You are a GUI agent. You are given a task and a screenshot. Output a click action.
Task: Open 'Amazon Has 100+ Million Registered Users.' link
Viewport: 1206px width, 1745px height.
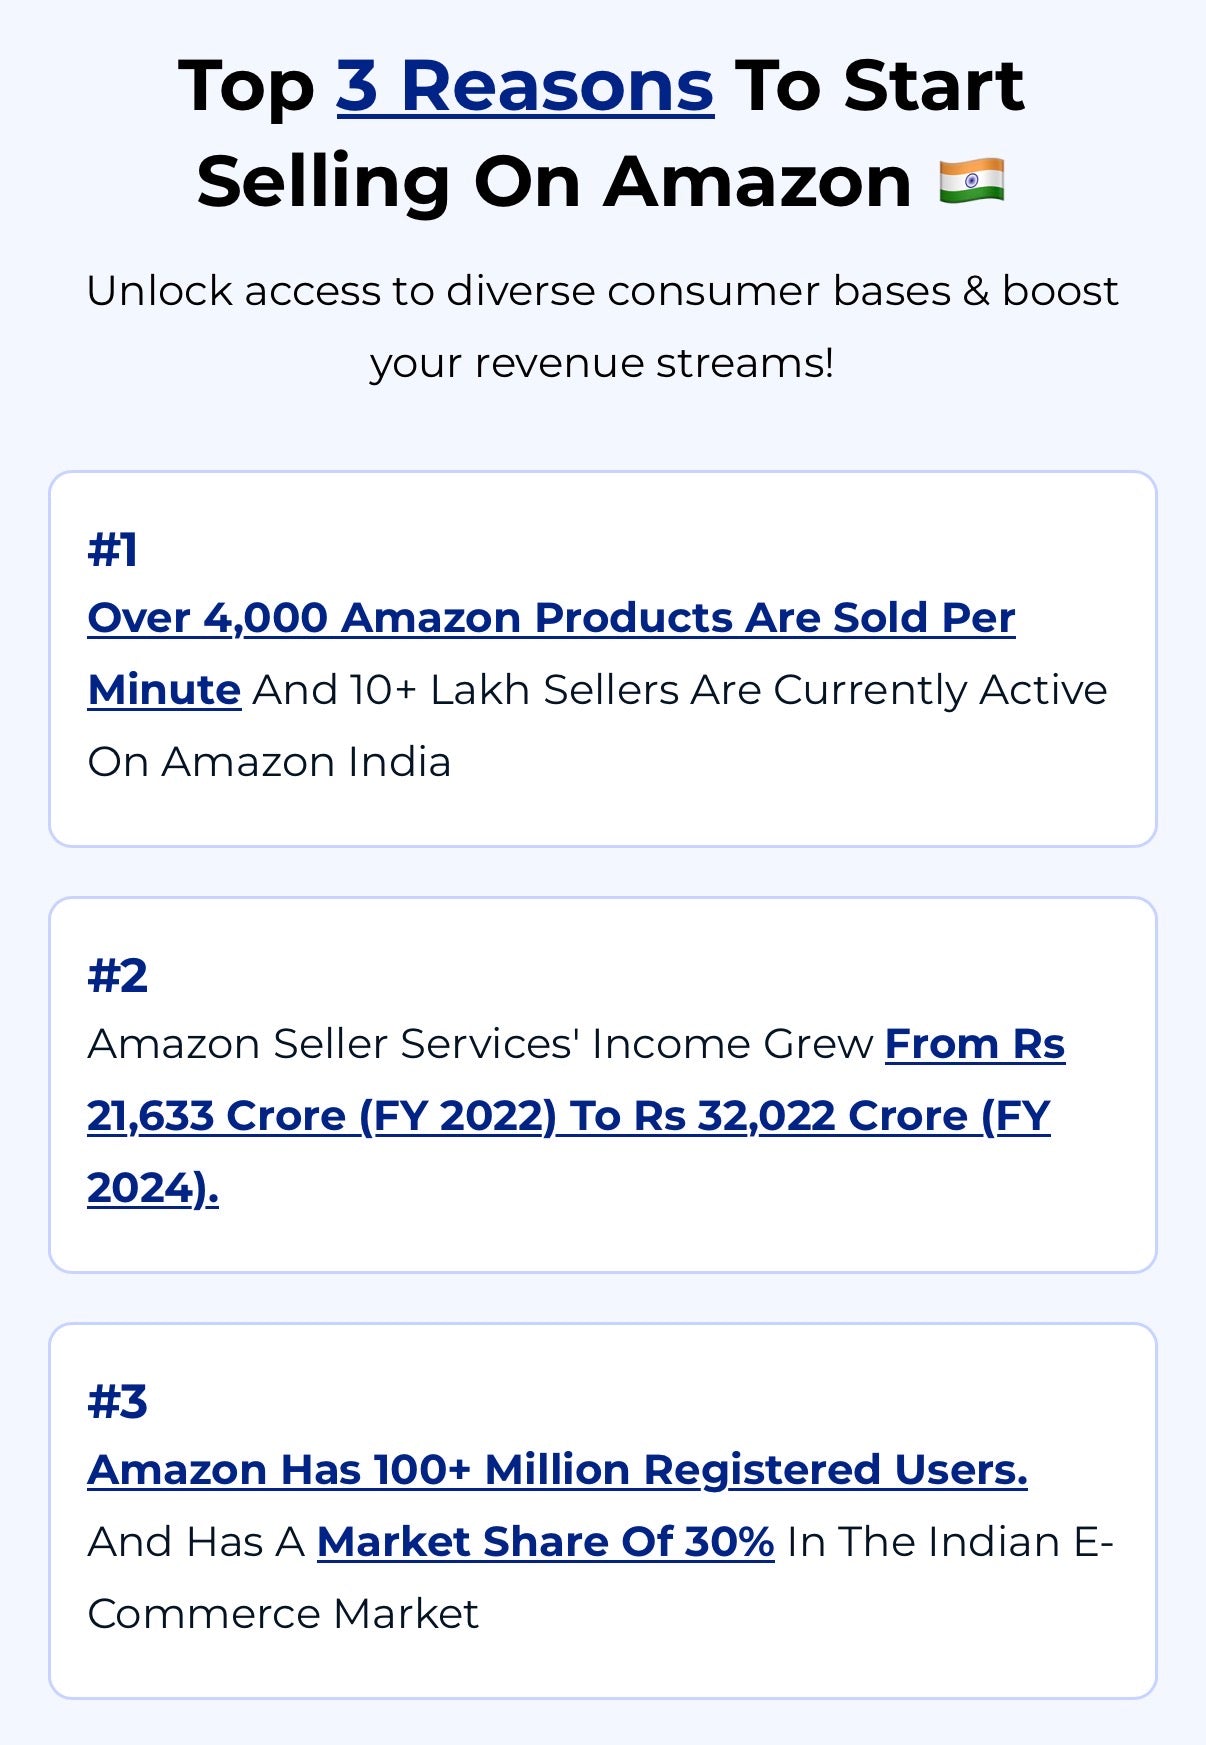pyautogui.click(x=557, y=1470)
